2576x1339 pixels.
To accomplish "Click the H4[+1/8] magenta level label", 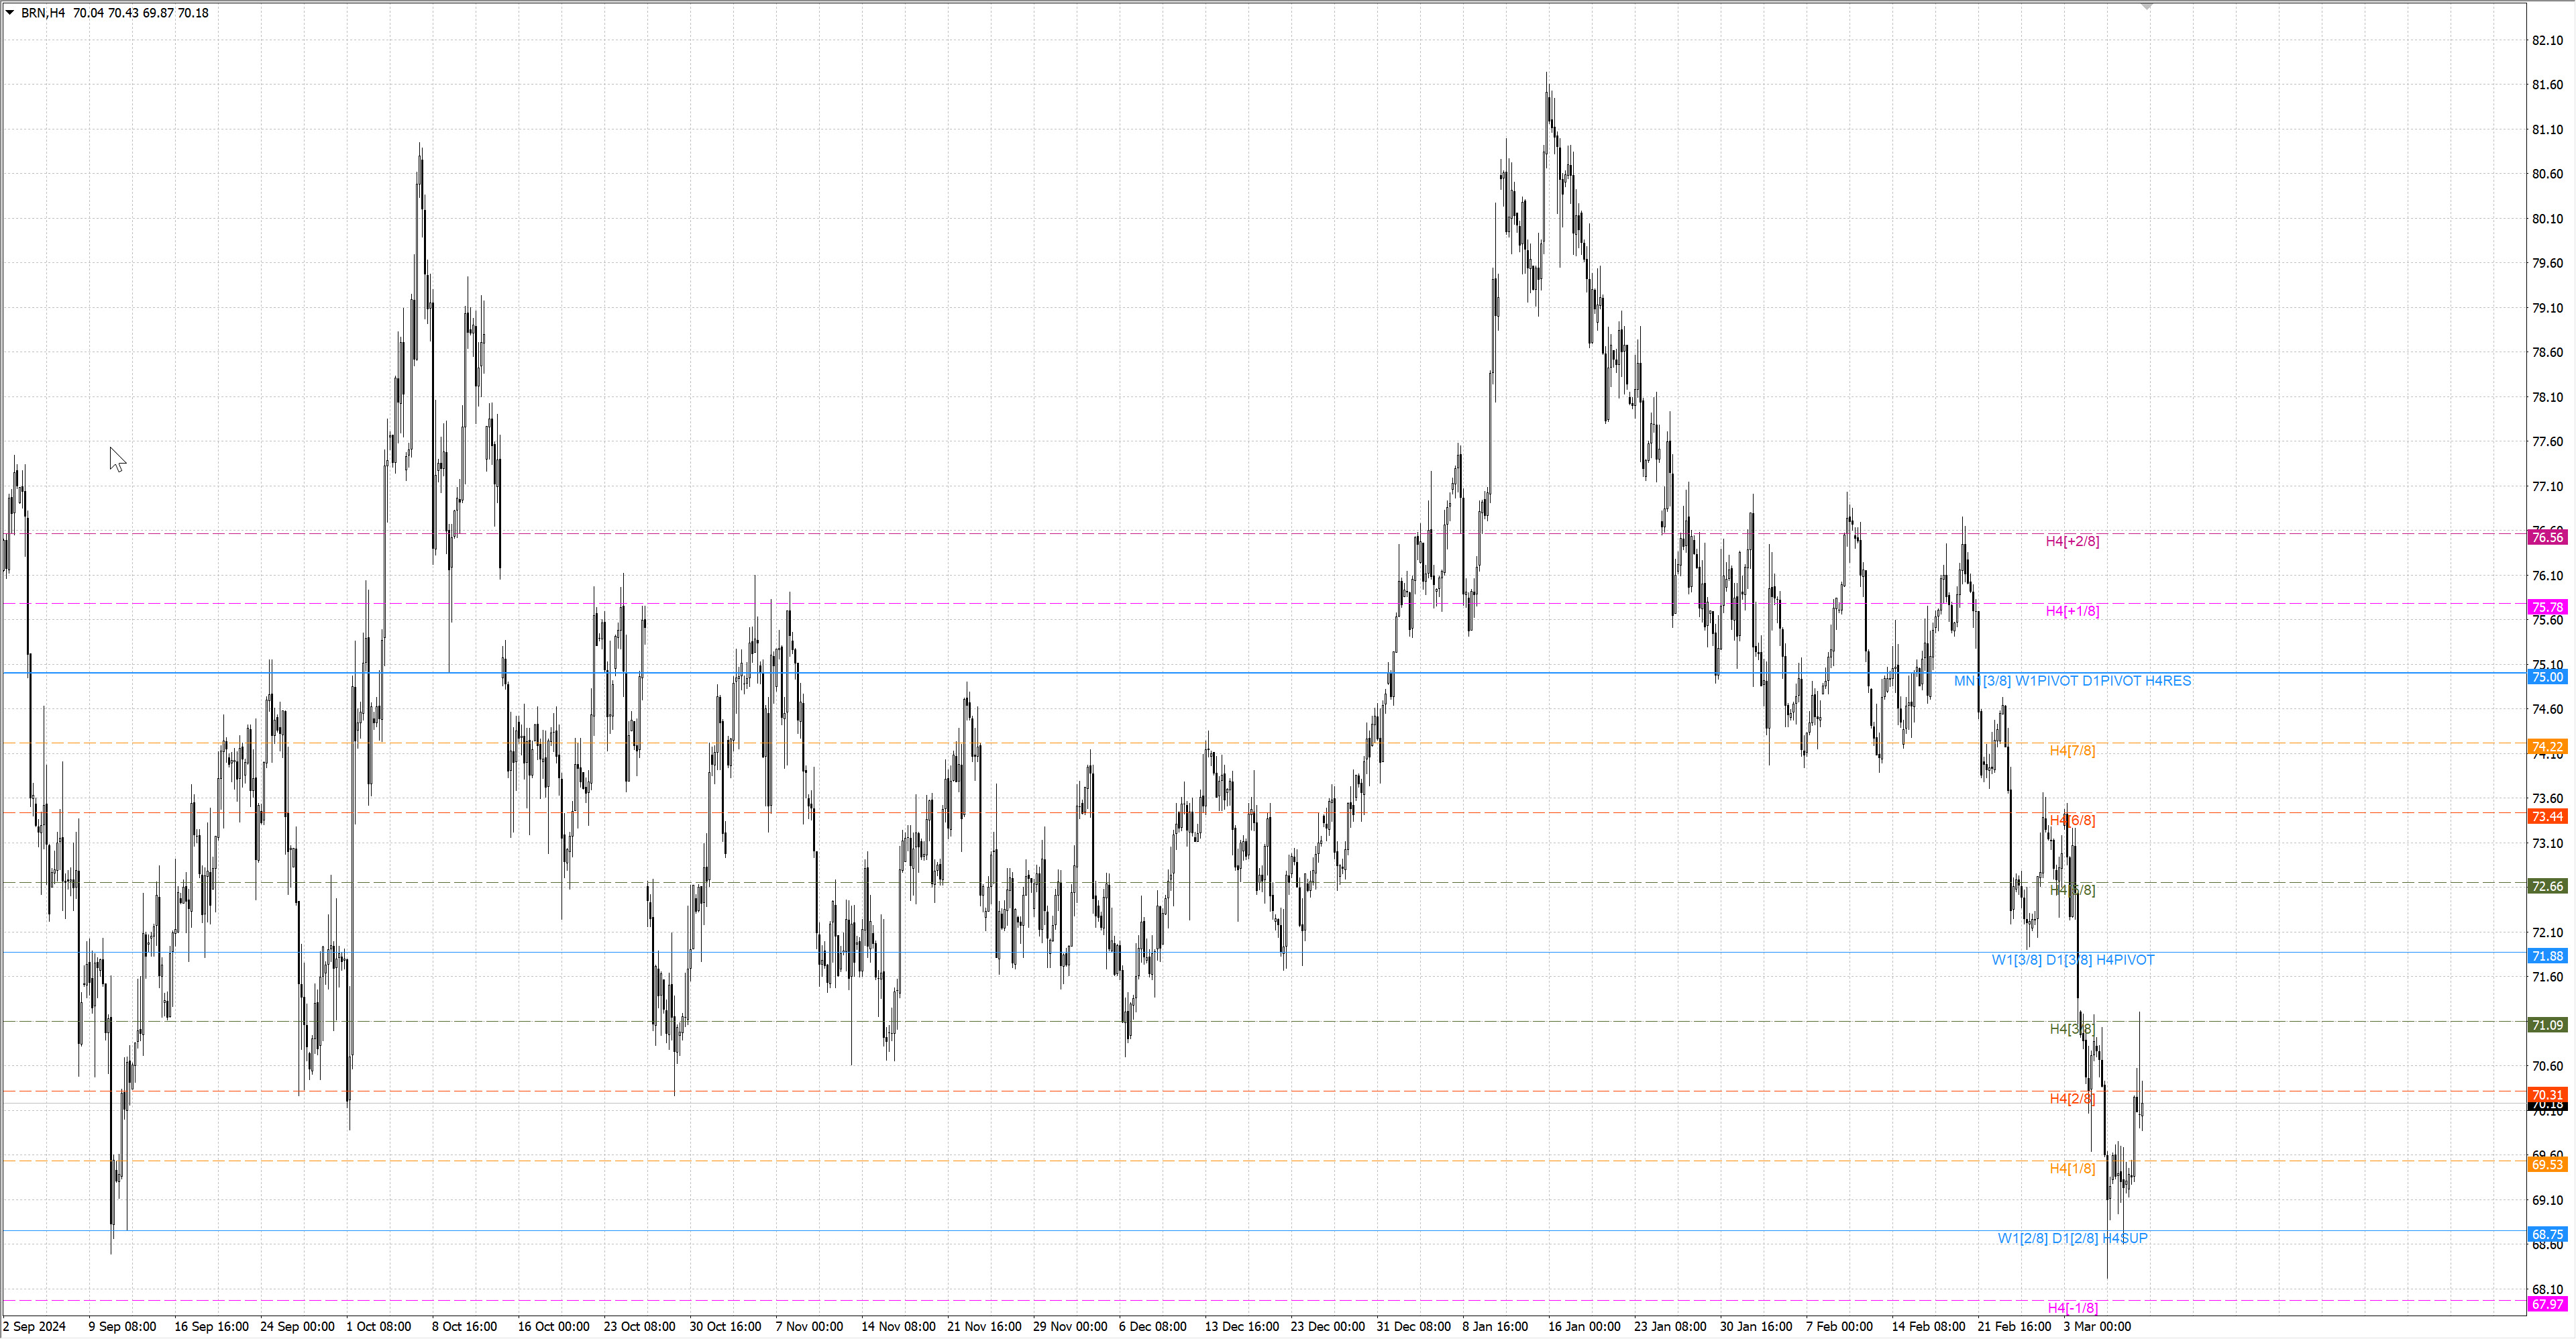I will pyautogui.click(x=2072, y=611).
